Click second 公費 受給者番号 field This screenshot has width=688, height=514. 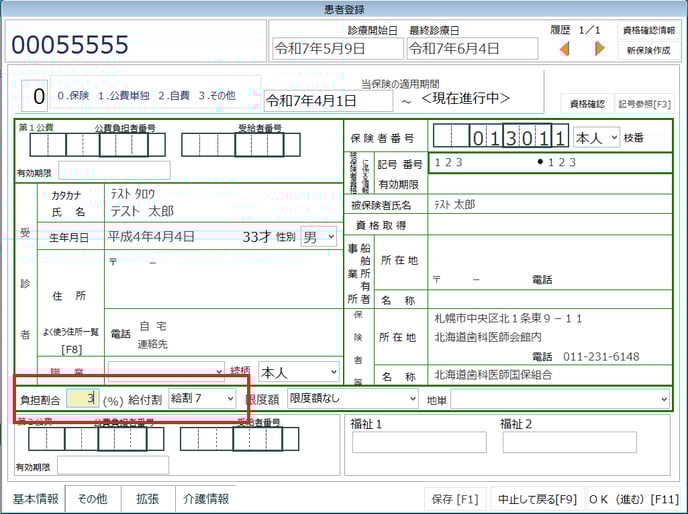pyautogui.click(x=240, y=439)
